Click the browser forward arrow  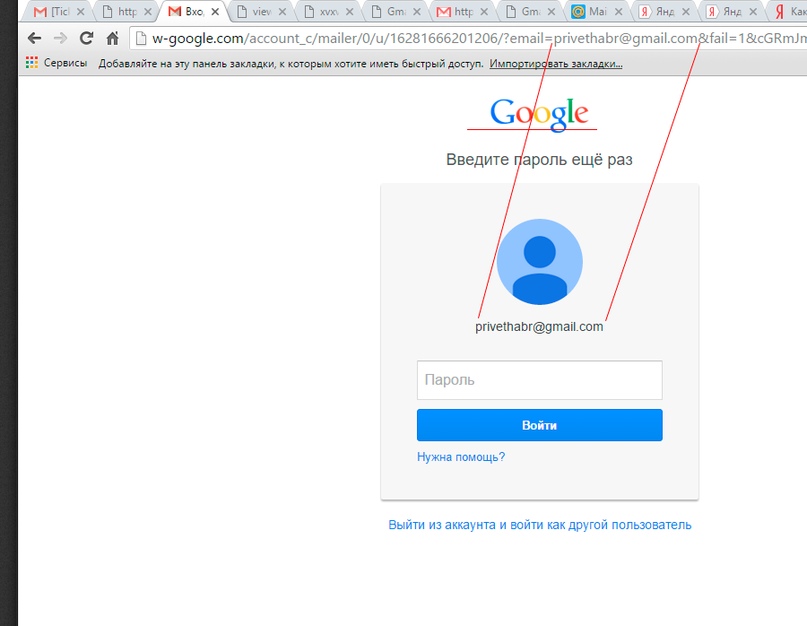point(61,38)
